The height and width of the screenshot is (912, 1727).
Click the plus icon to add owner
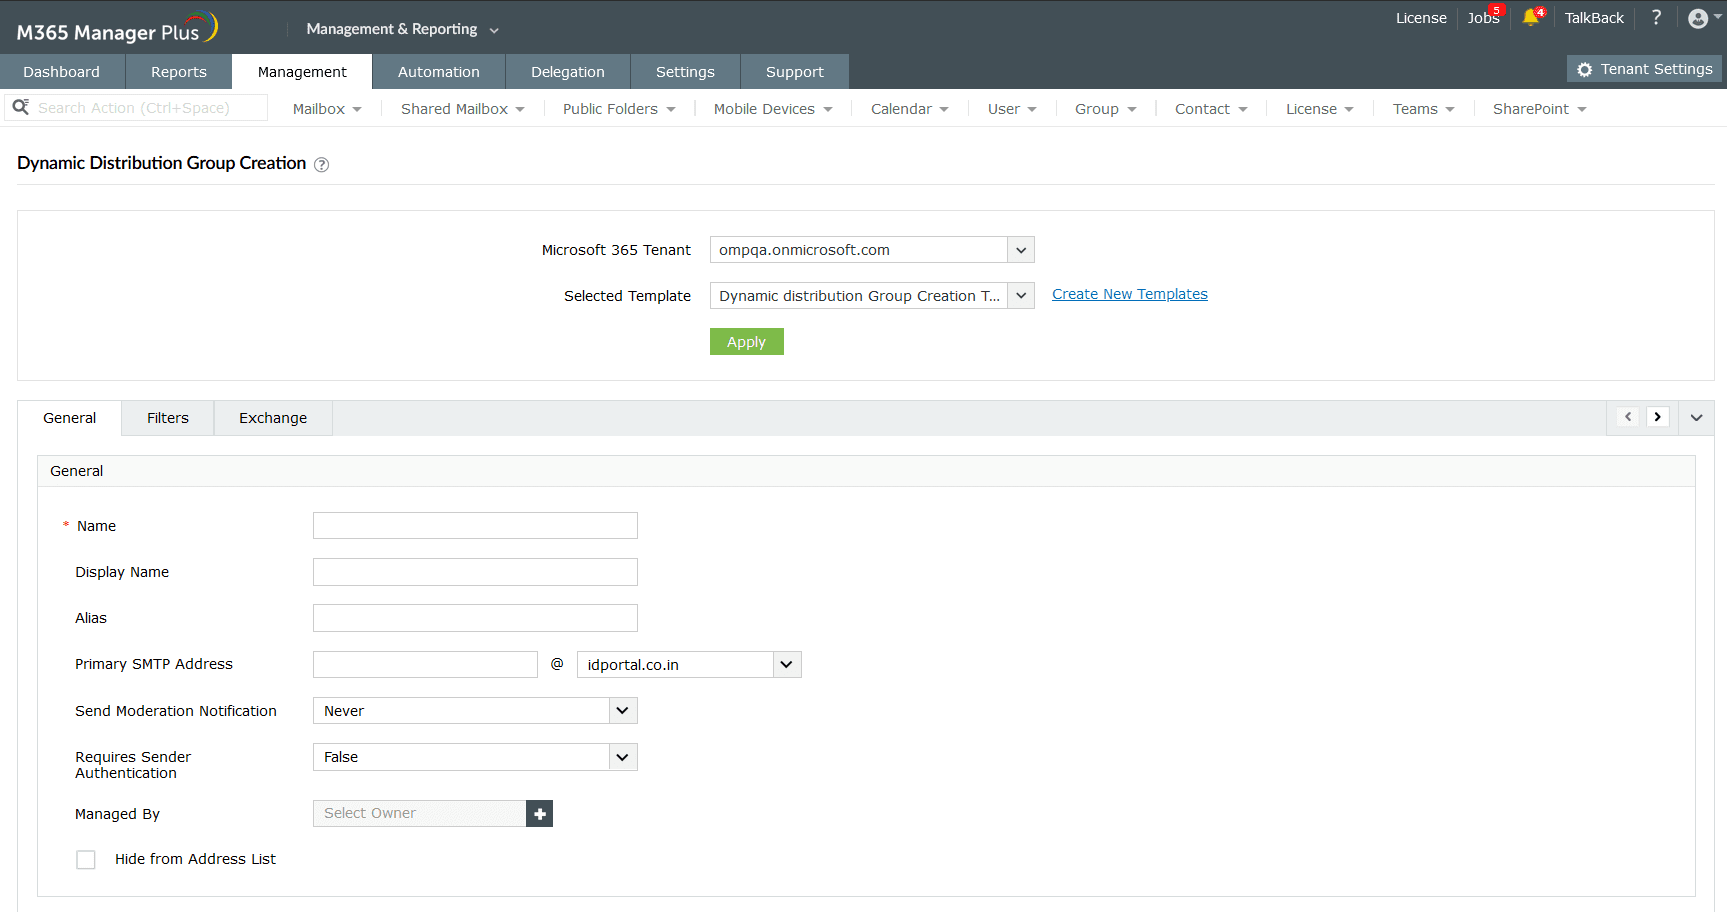[540, 814]
